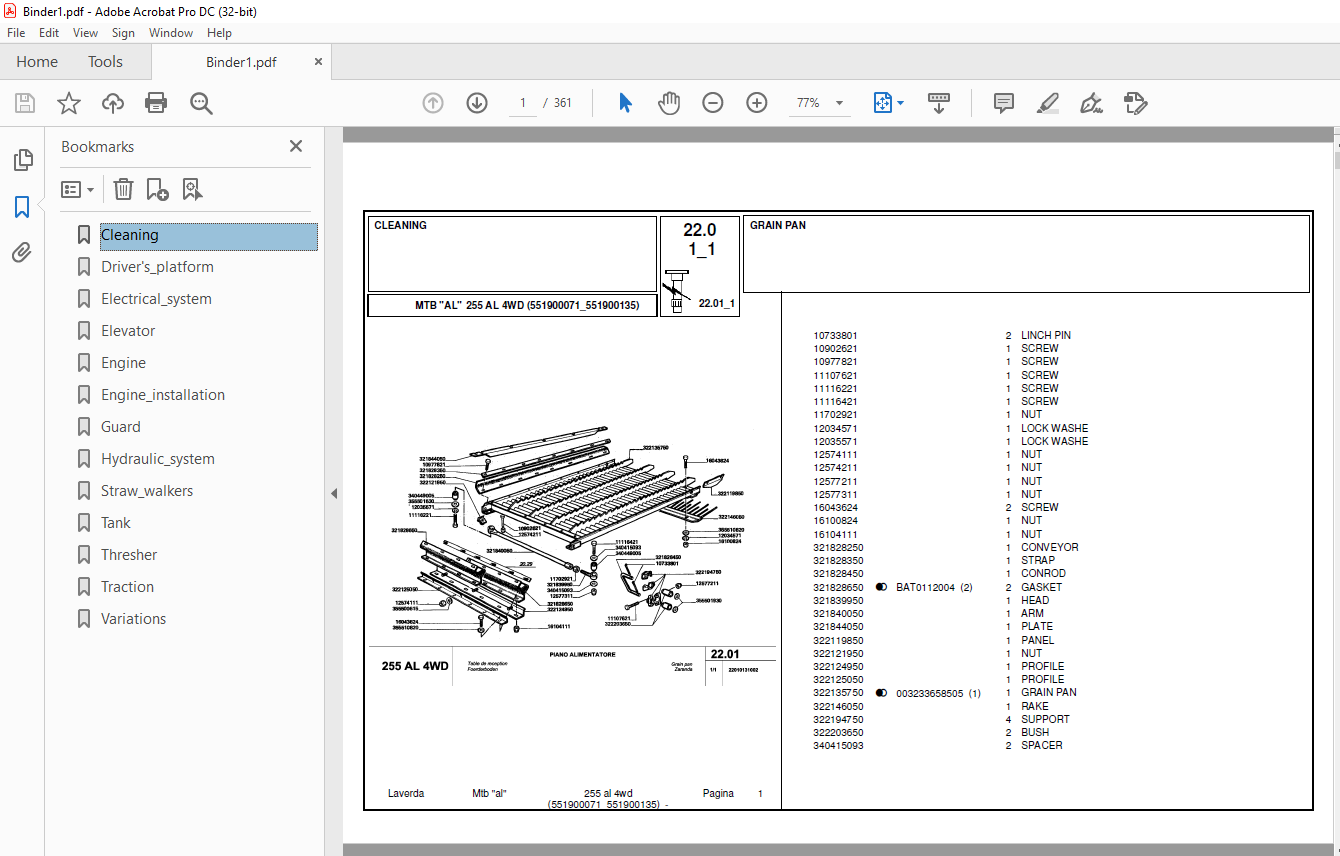Click the GRAIN PAN part name text
The image size is (1340, 856).
(1048, 692)
